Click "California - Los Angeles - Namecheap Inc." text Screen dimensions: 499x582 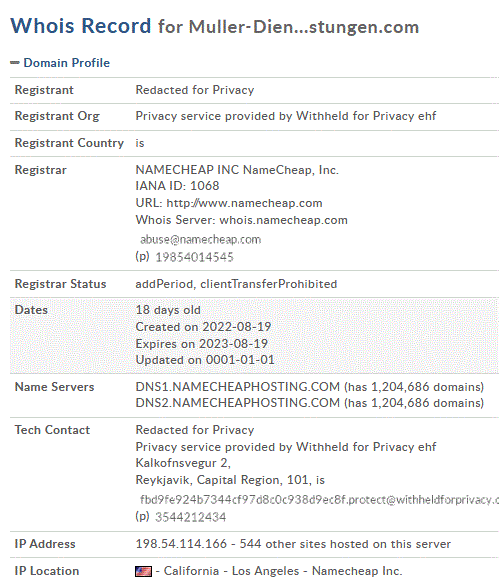[283, 571]
